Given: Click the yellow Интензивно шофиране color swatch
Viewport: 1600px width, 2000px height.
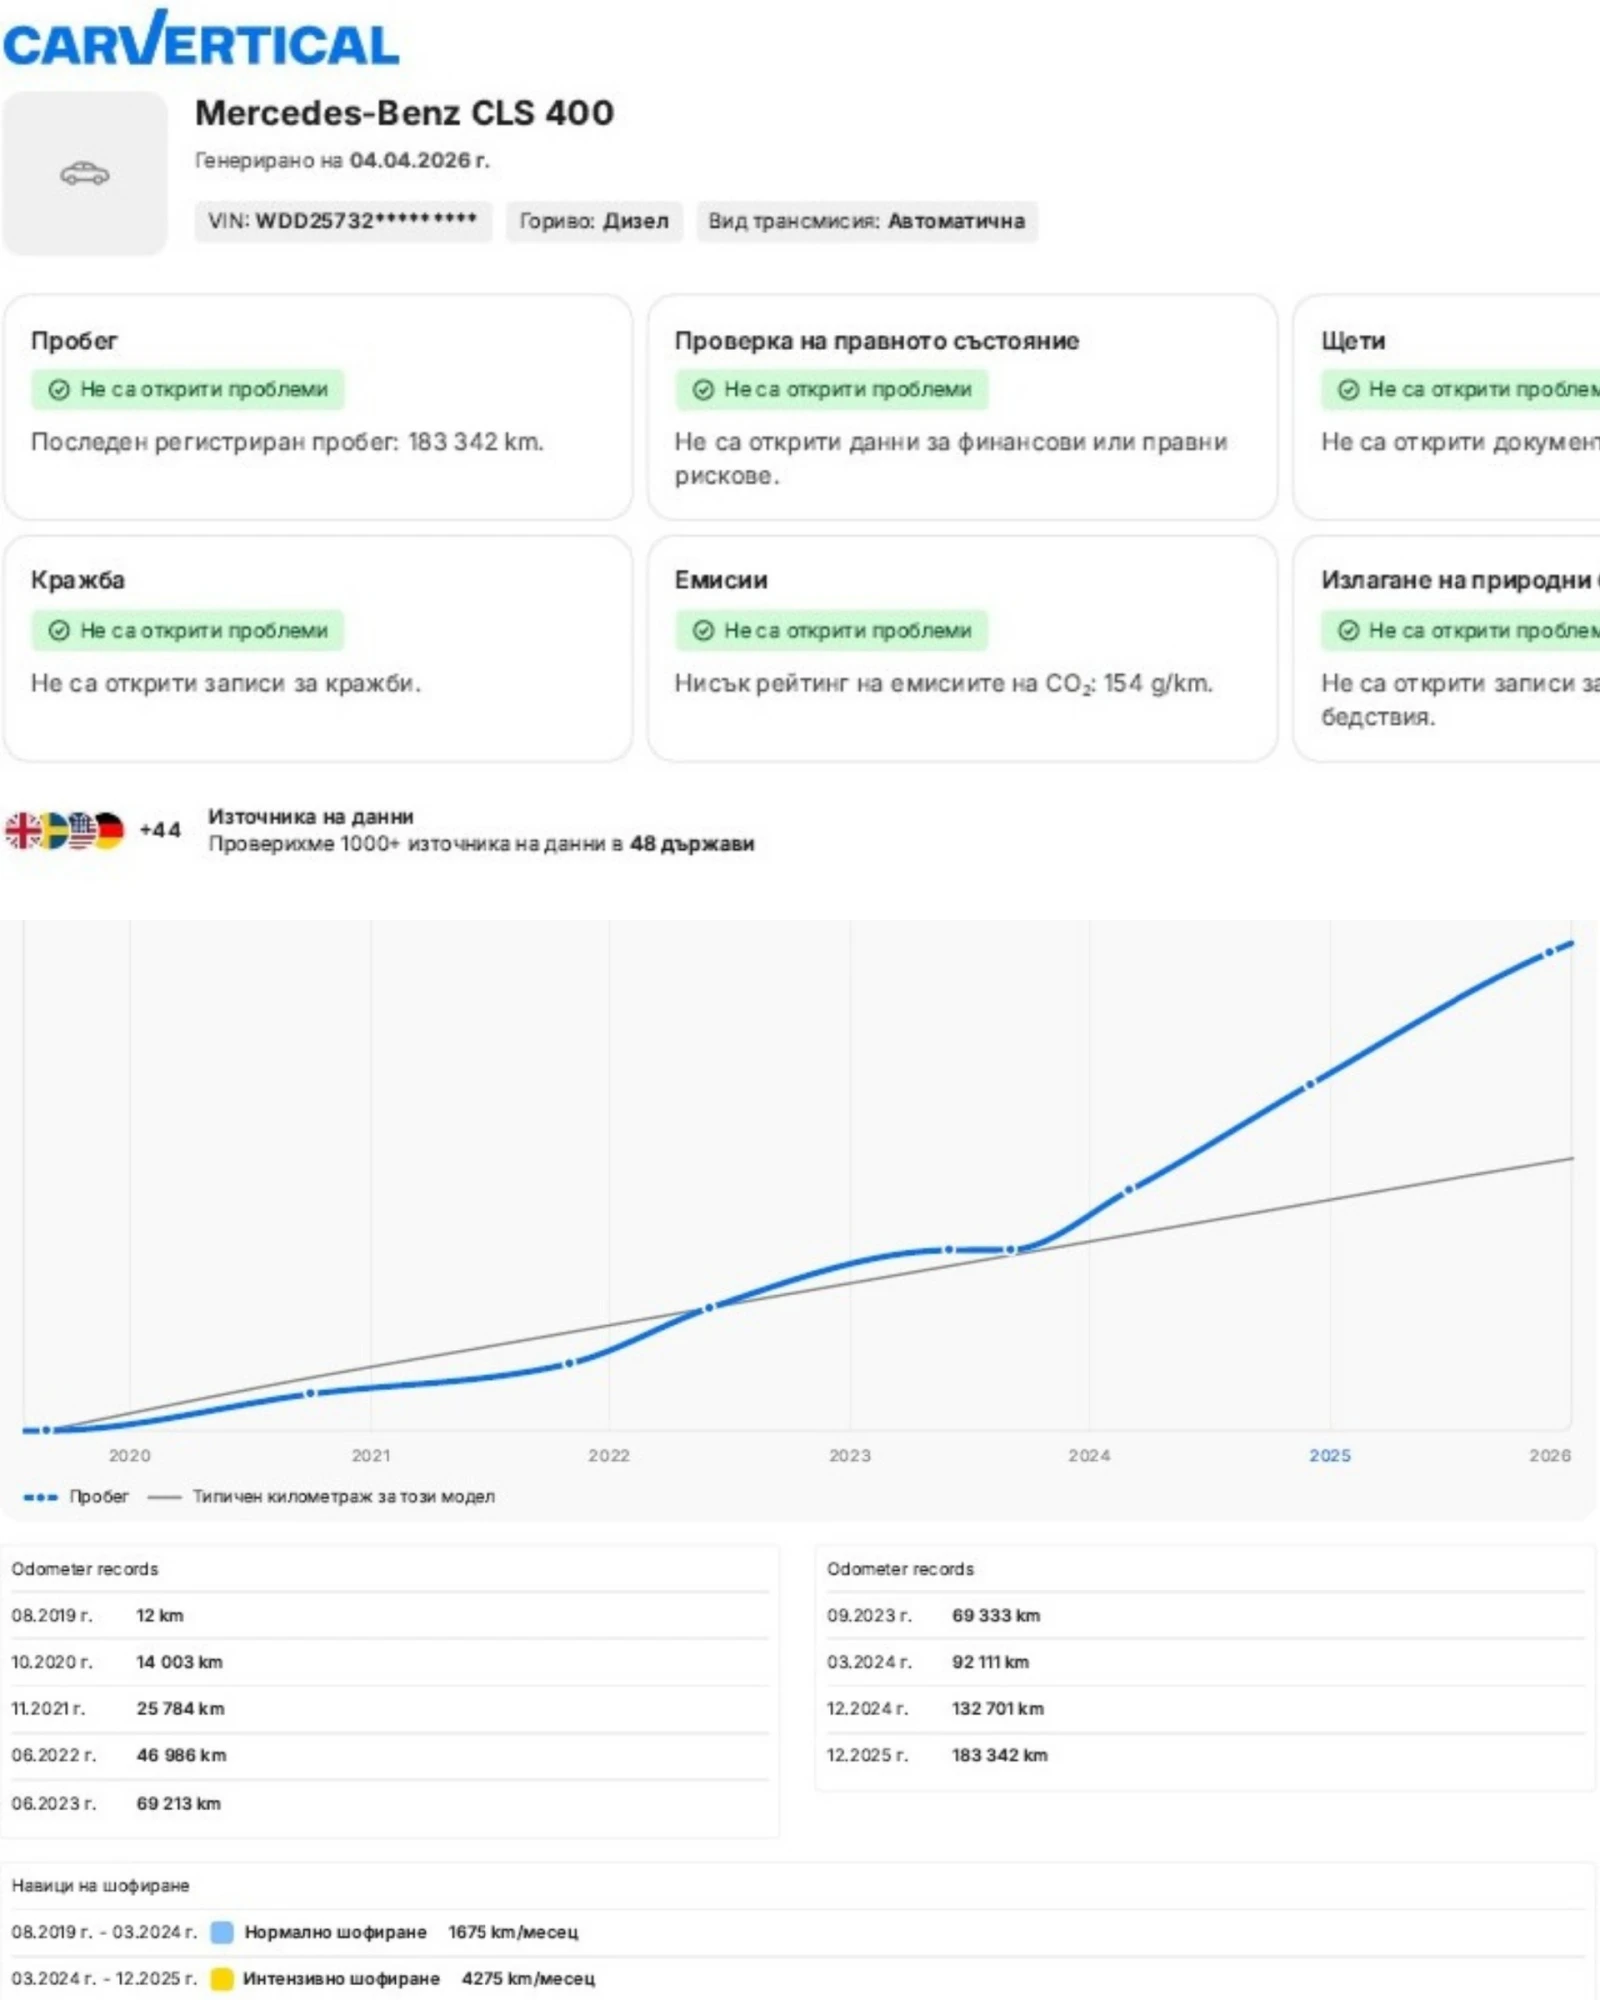Looking at the screenshot, I should point(222,1978).
